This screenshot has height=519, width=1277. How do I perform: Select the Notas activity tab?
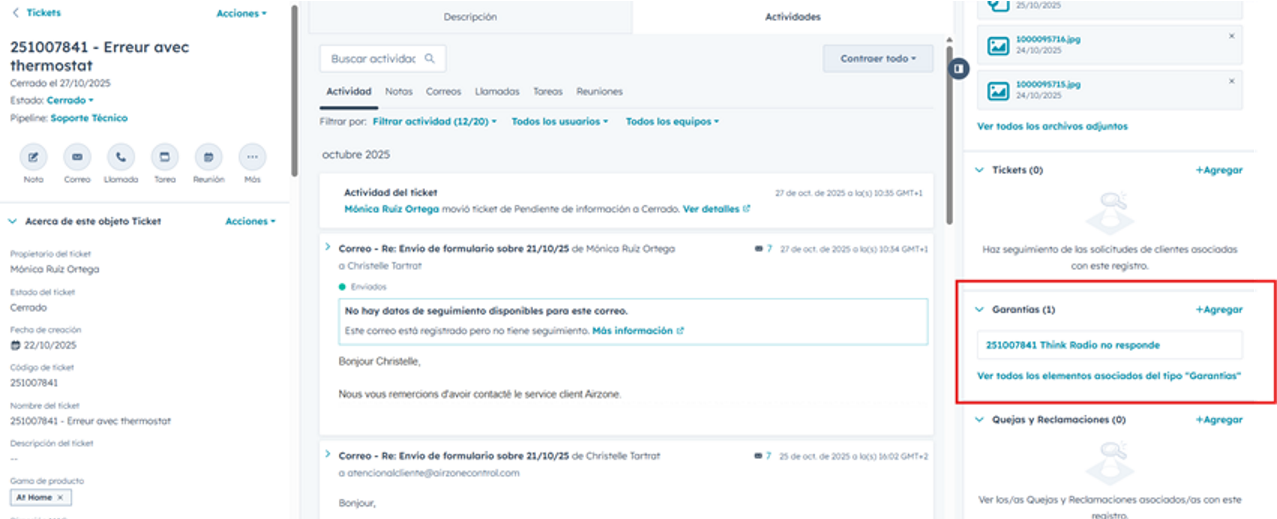[398, 91]
